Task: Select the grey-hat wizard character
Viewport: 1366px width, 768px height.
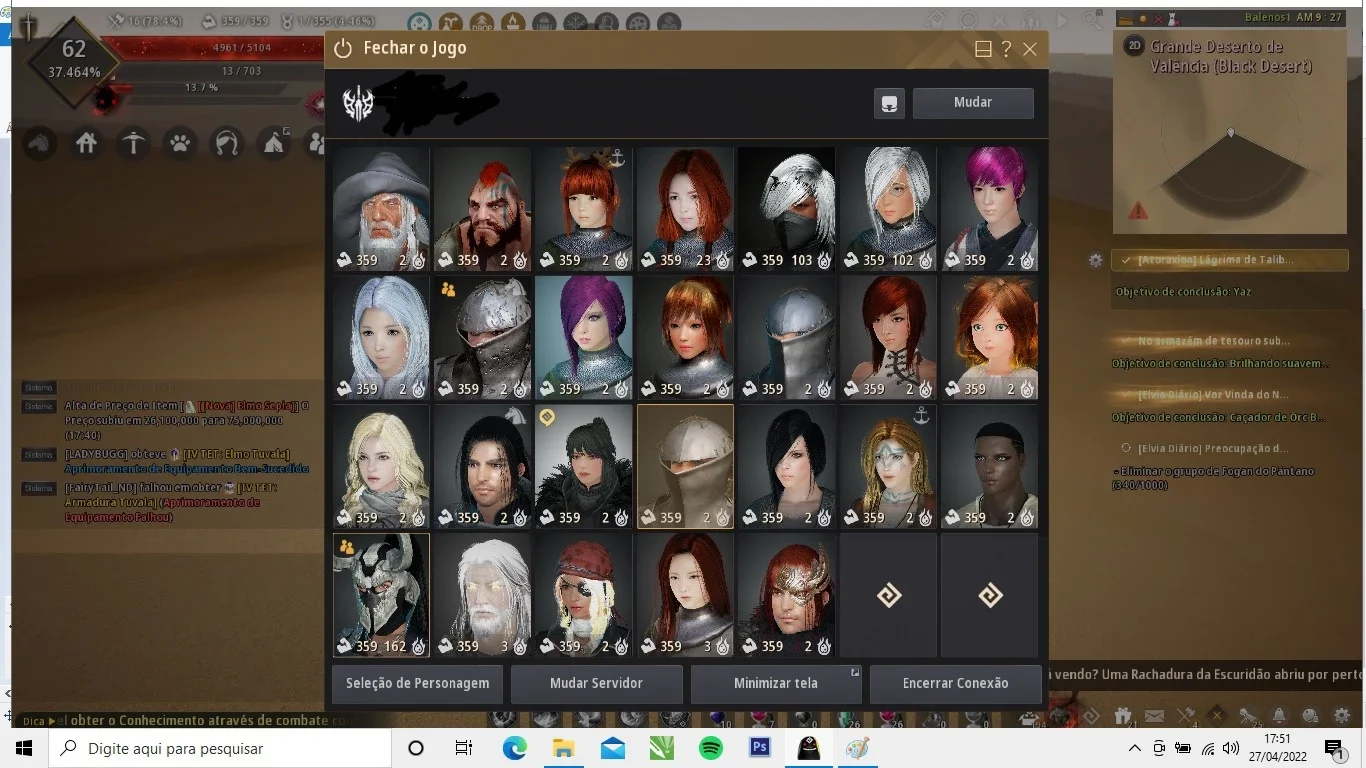Action: [381, 209]
